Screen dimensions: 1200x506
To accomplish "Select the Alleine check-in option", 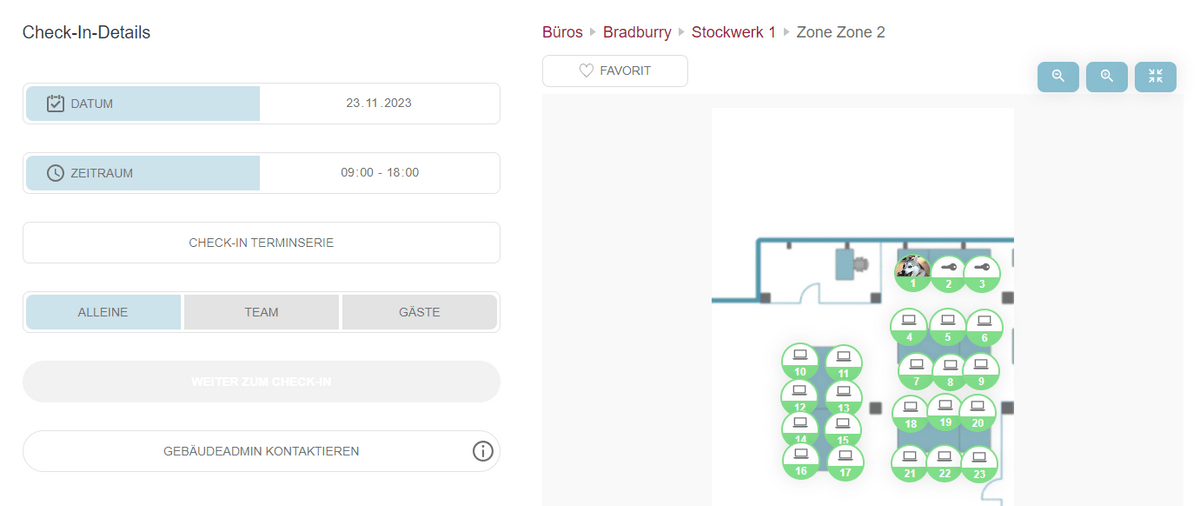I will click(103, 312).
